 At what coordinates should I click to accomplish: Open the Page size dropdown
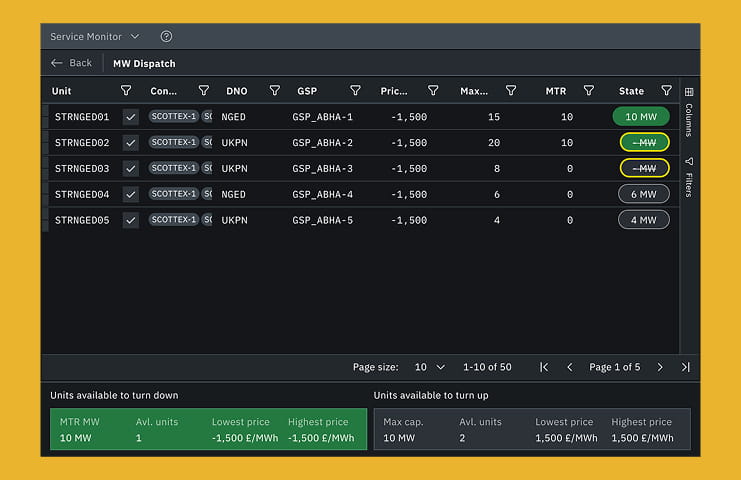(x=429, y=367)
